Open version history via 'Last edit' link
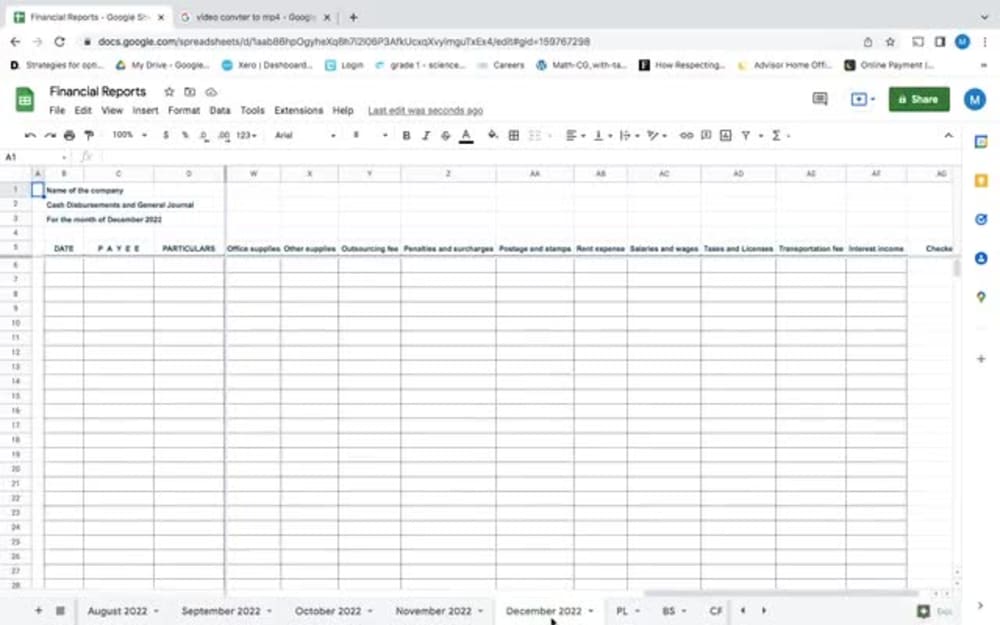Image resolution: width=1000 pixels, height=625 pixels. (x=425, y=110)
